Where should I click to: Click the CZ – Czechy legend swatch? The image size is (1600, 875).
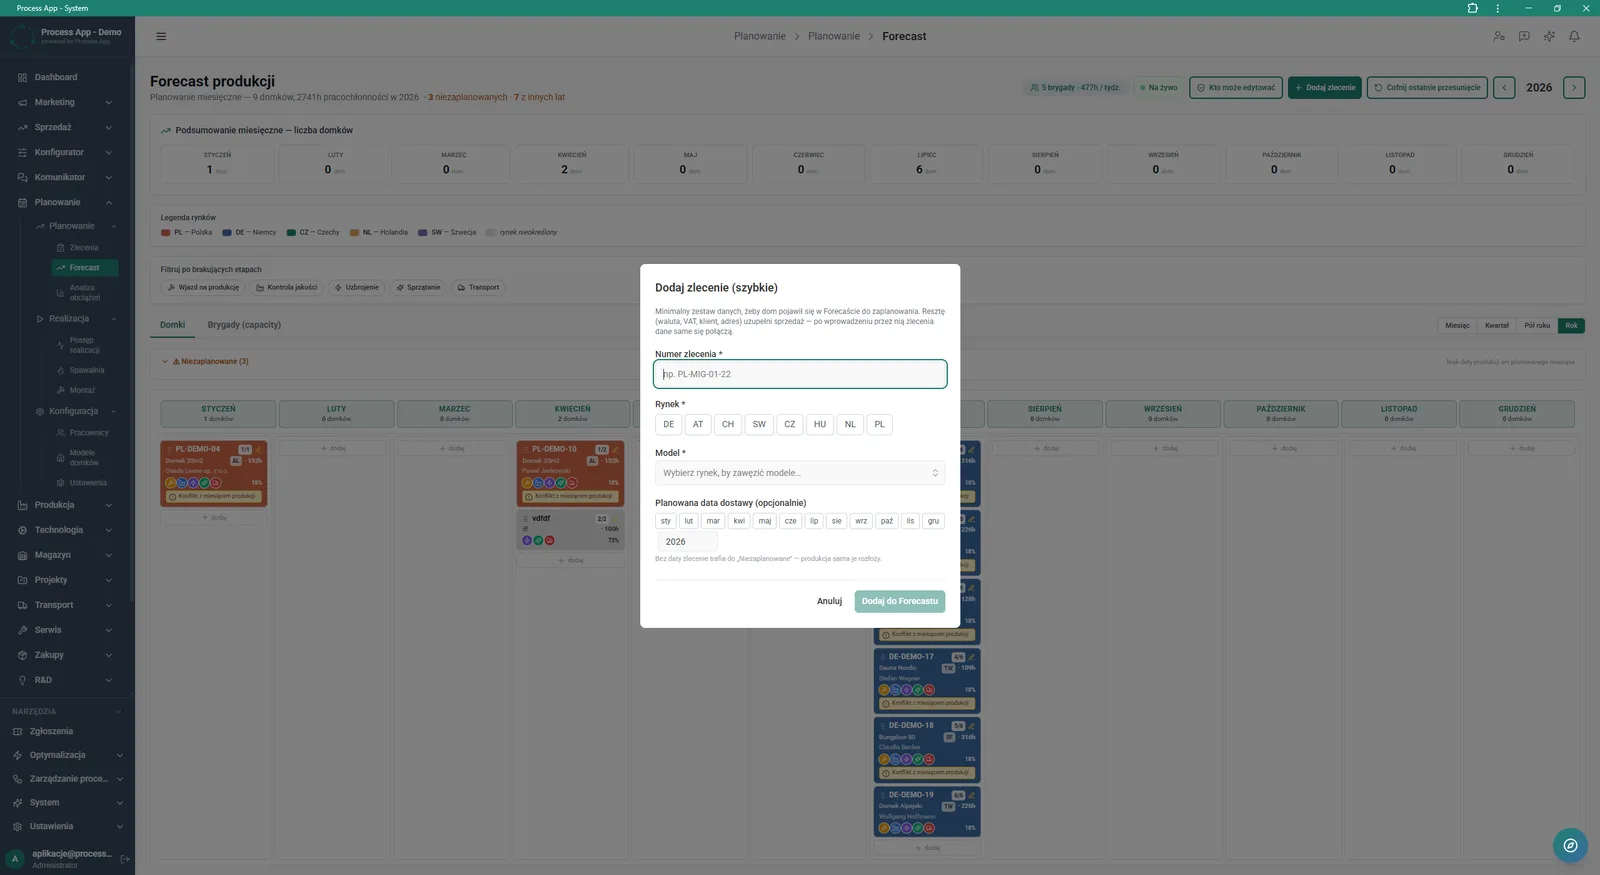click(x=291, y=232)
